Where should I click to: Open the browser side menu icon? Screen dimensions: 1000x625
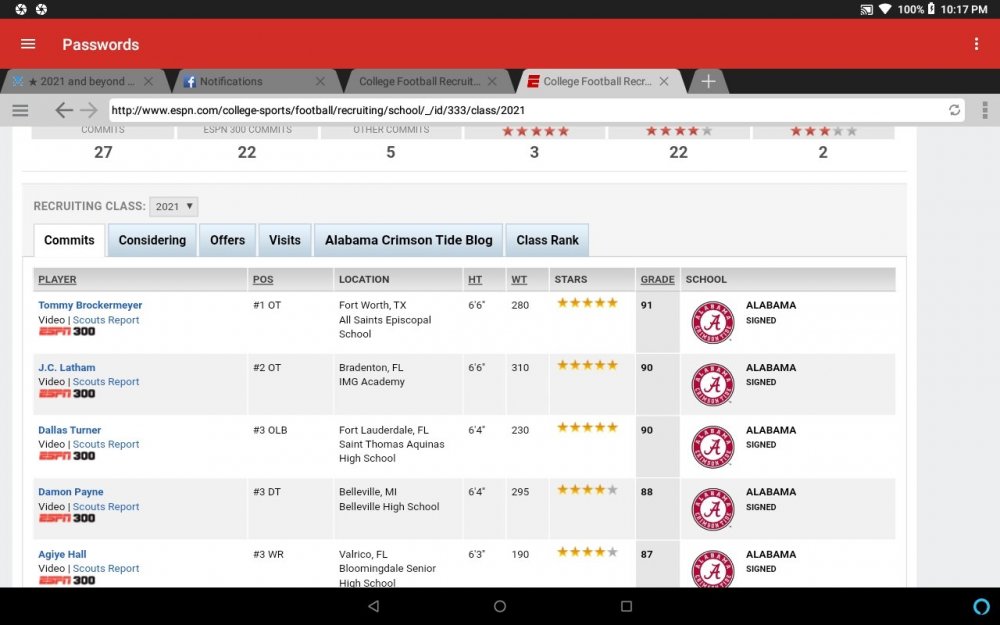pos(20,110)
